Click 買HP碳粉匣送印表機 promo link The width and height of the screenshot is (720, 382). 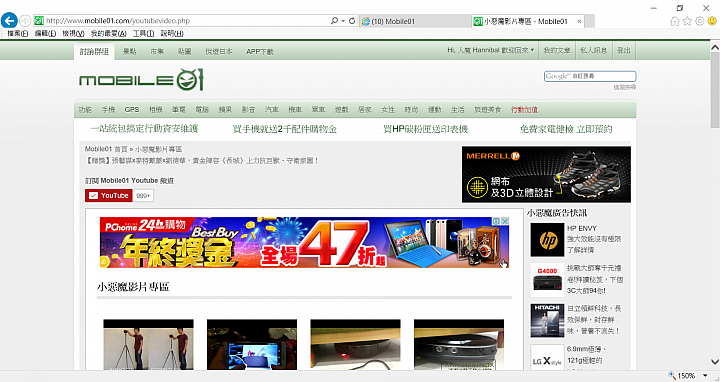(426, 129)
